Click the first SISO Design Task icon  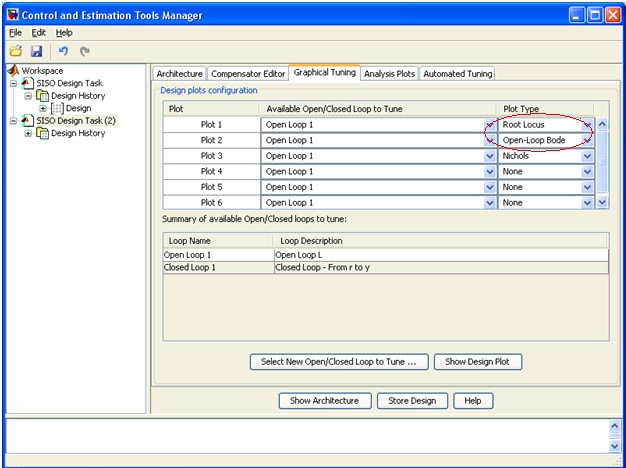pyautogui.click(x=27, y=83)
